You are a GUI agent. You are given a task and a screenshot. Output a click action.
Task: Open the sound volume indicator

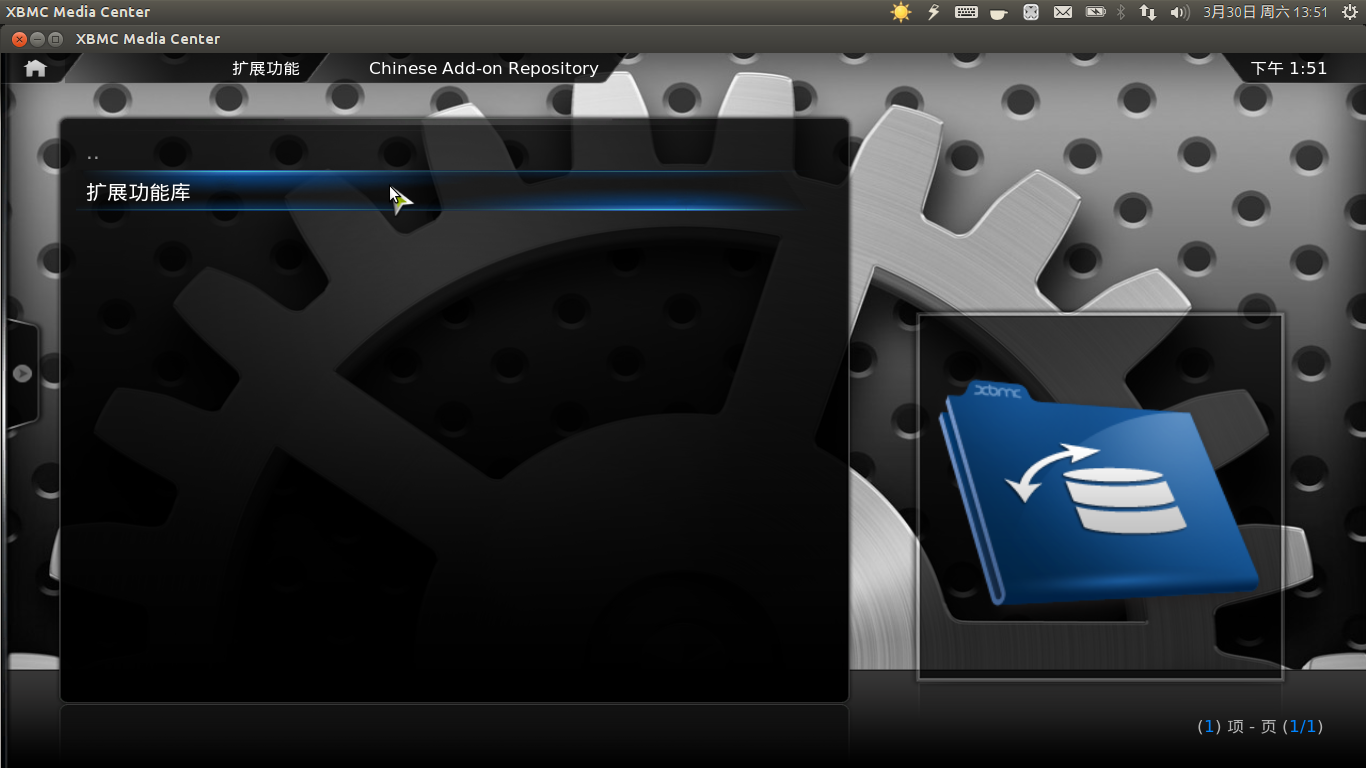[x=1180, y=12]
